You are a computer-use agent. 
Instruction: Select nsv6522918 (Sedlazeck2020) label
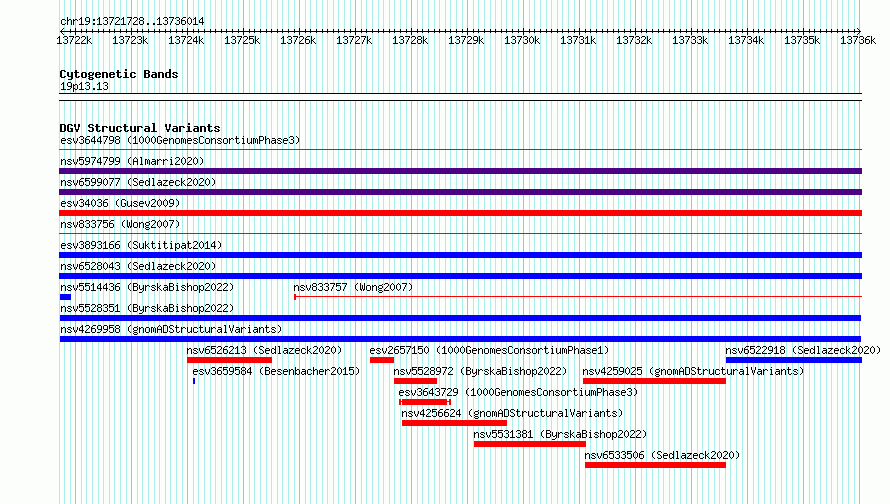(803, 350)
